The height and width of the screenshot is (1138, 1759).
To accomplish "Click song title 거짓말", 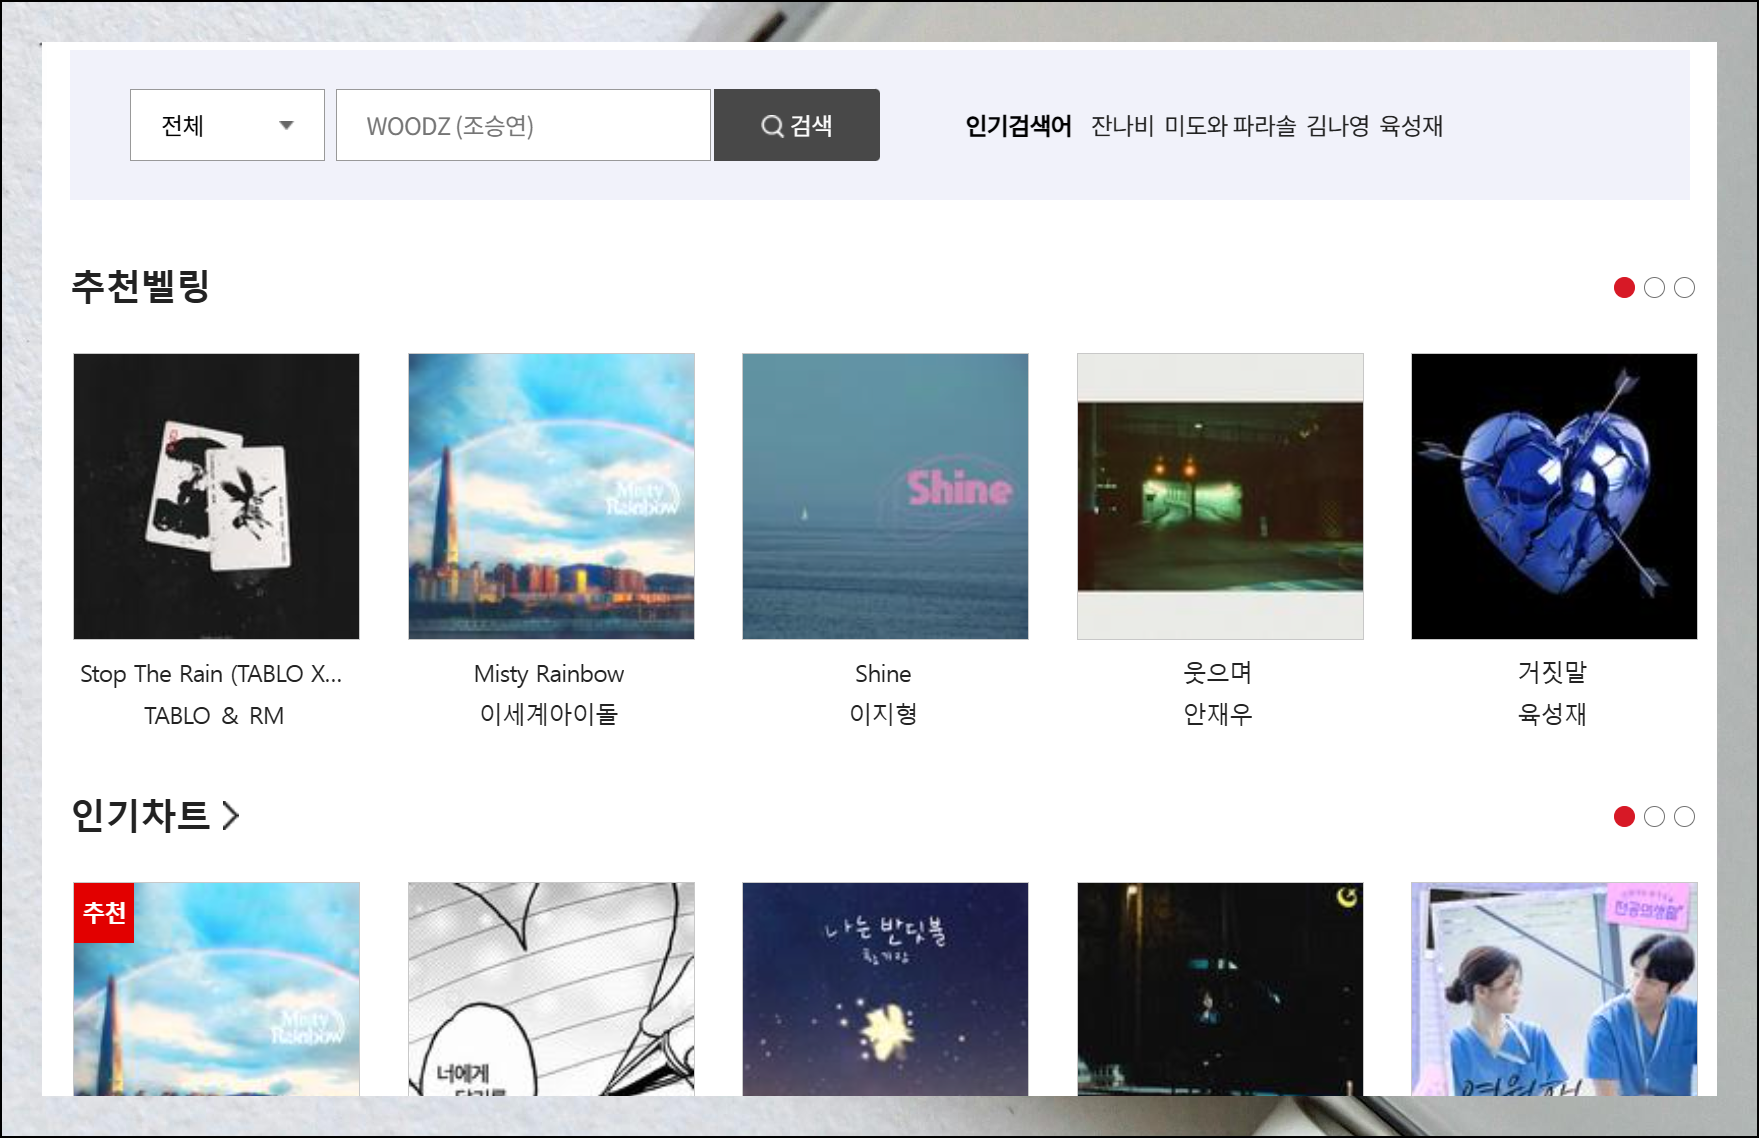I will click(1552, 672).
